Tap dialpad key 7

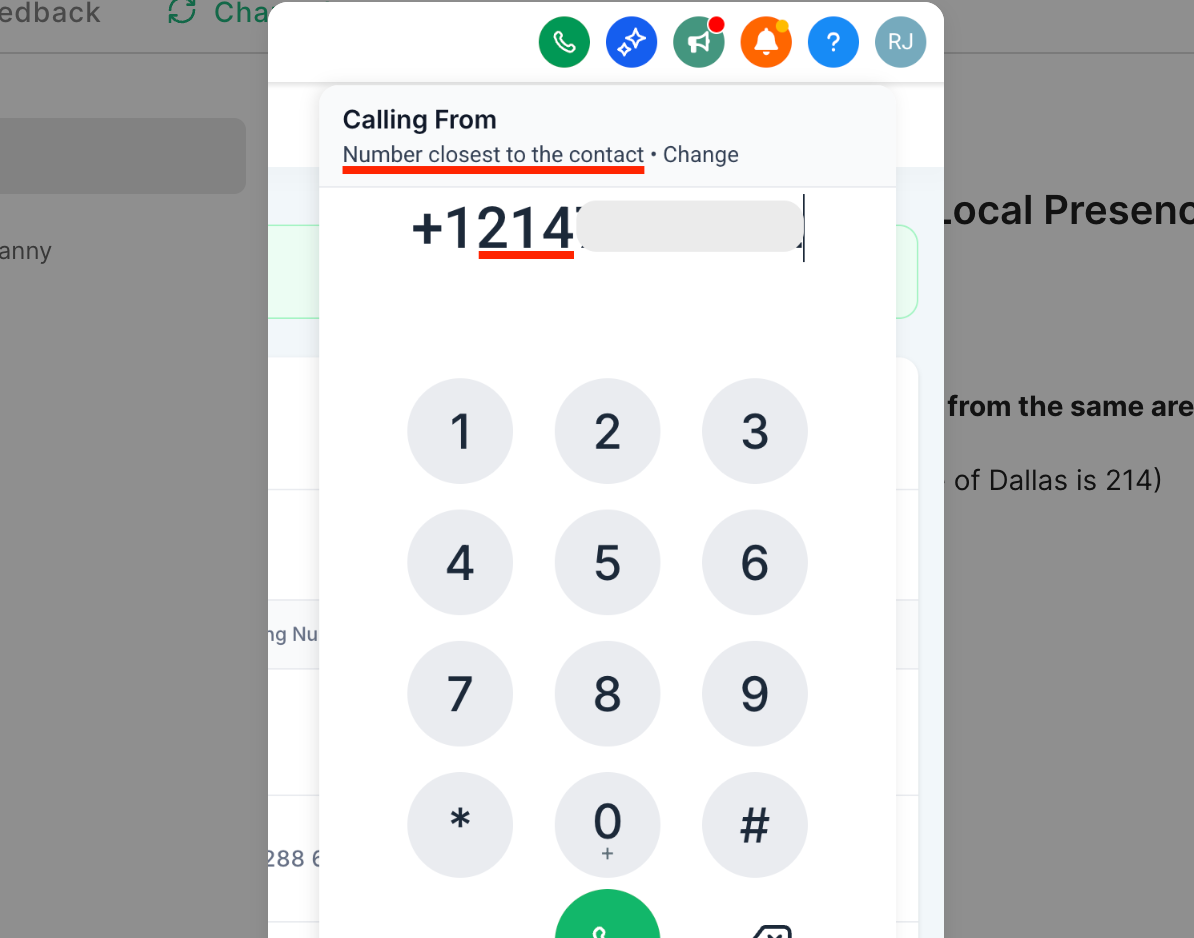tap(460, 694)
